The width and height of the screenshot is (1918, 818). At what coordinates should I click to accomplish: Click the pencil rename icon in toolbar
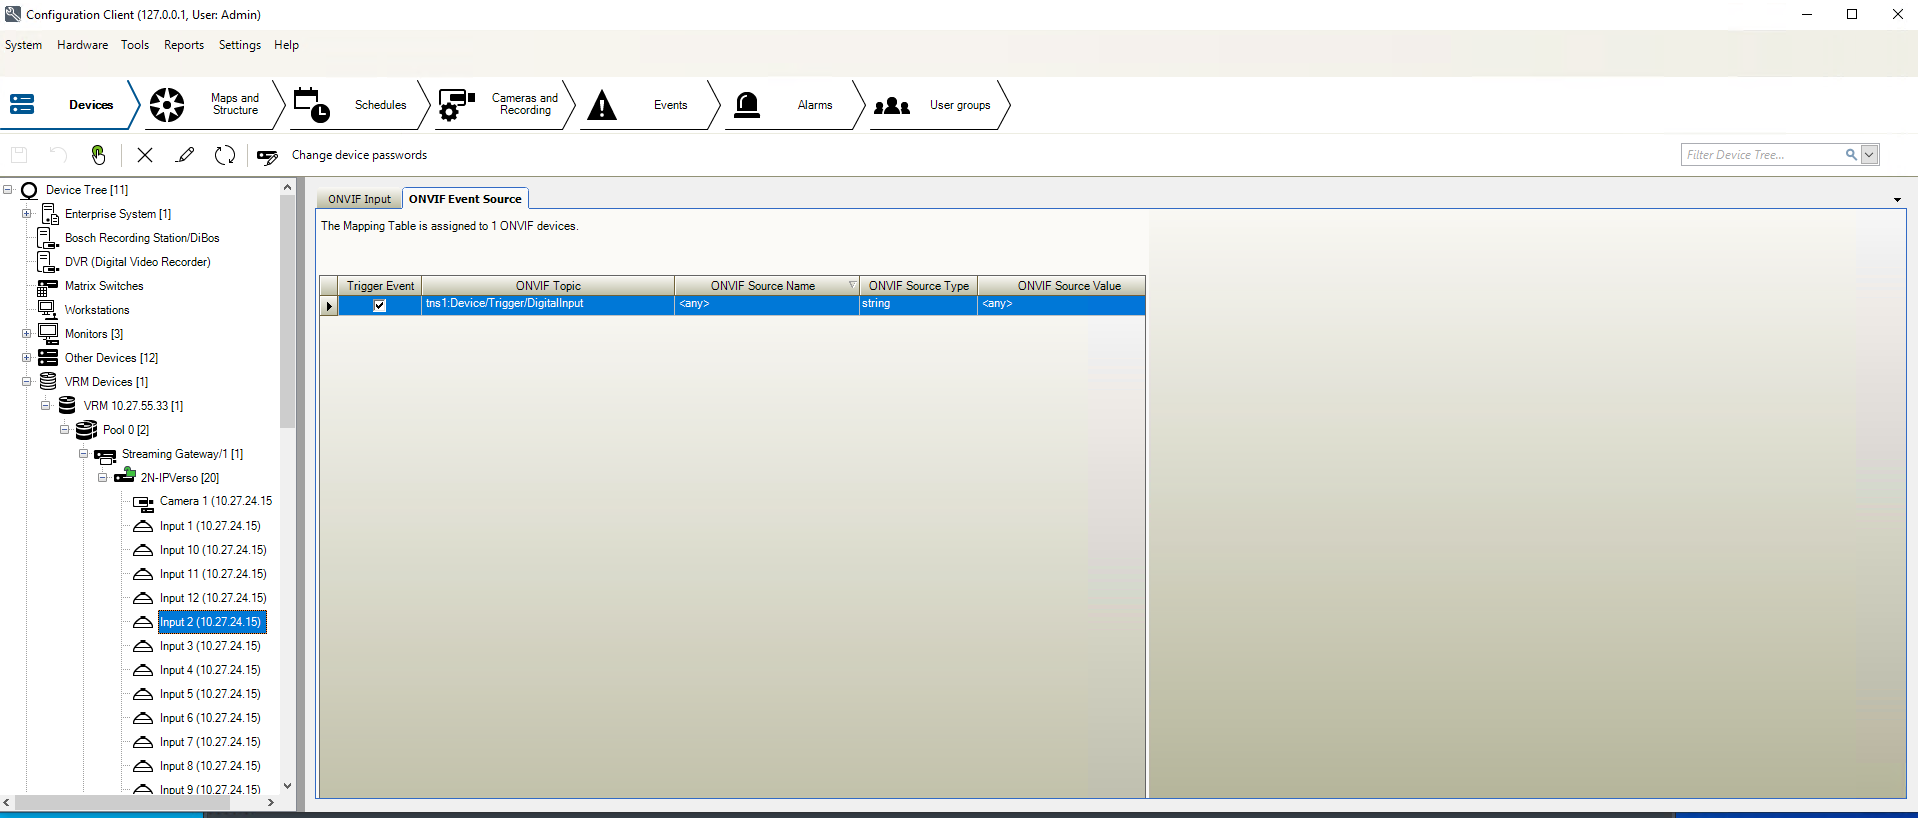pyautogui.click(x=185, y=155)
